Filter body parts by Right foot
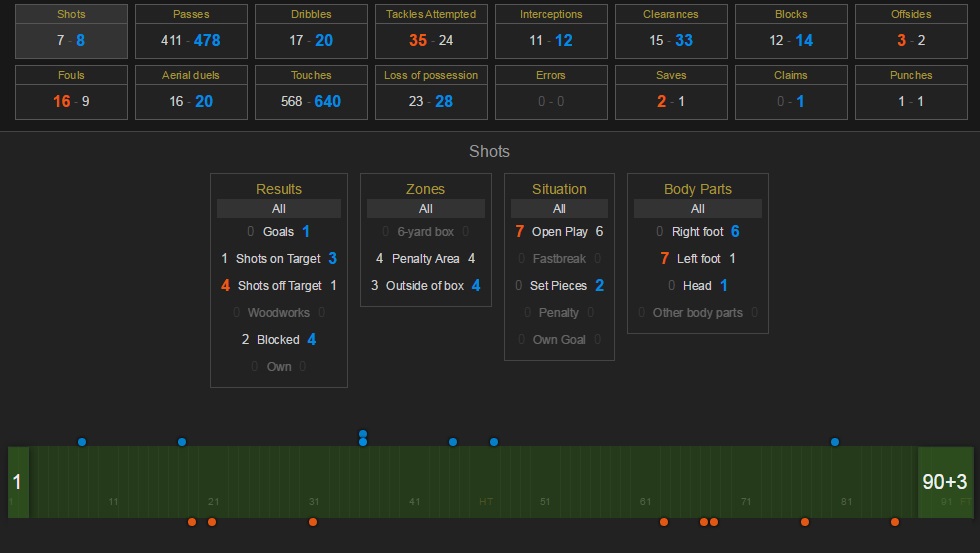Screen dimensions: 980x553 click(698, 232)
